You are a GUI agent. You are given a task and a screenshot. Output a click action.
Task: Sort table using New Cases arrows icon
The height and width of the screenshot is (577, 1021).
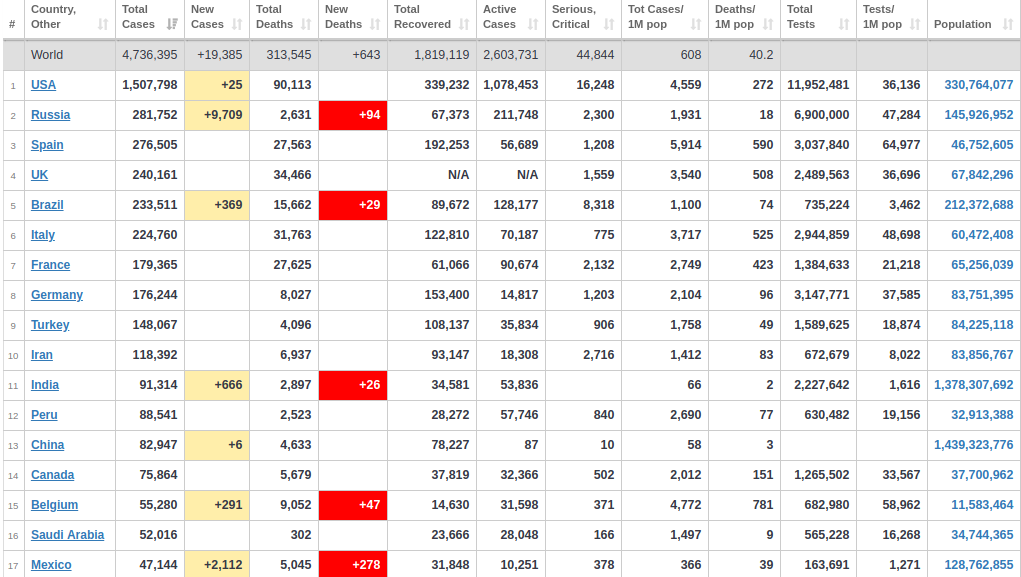pos(237,25)
